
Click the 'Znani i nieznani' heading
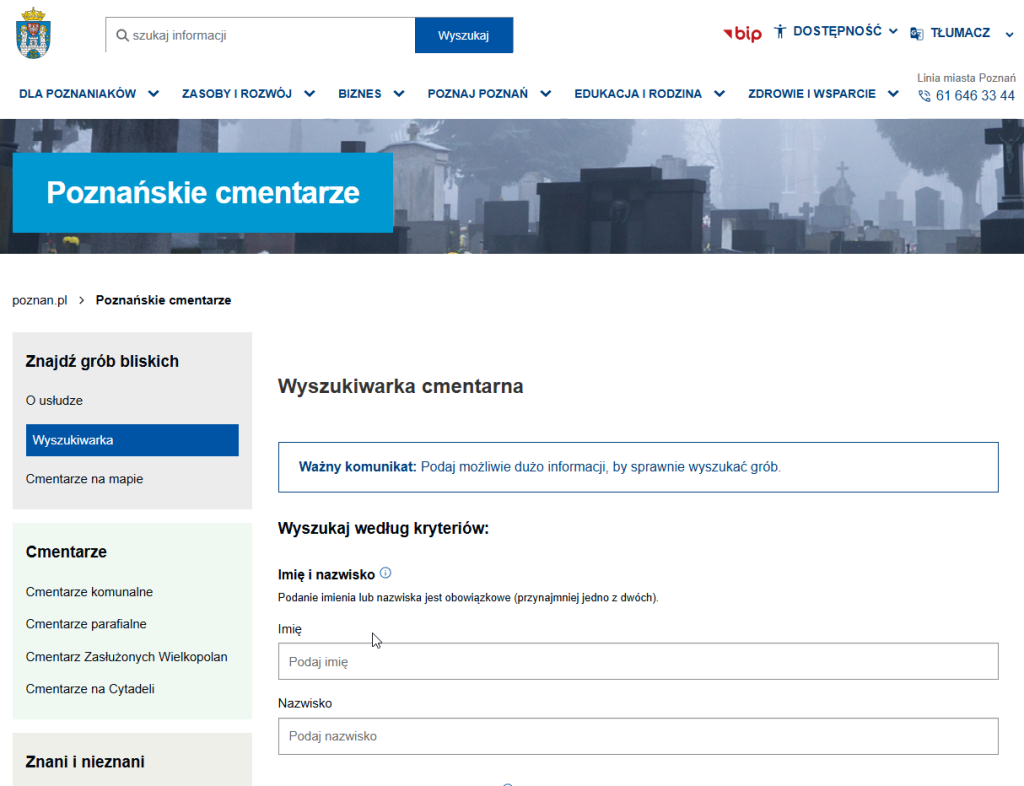coord(85,762)
